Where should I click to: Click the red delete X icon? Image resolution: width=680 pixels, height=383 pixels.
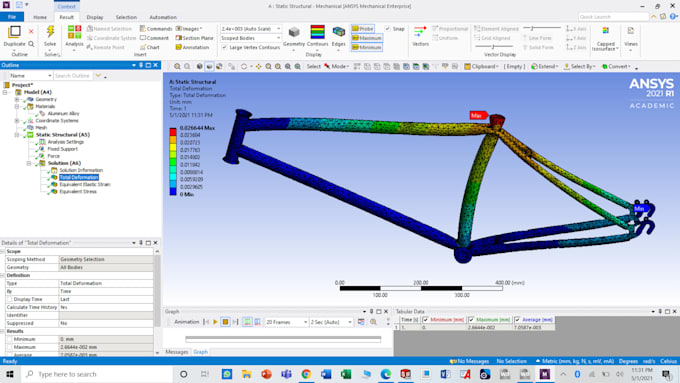31,31
